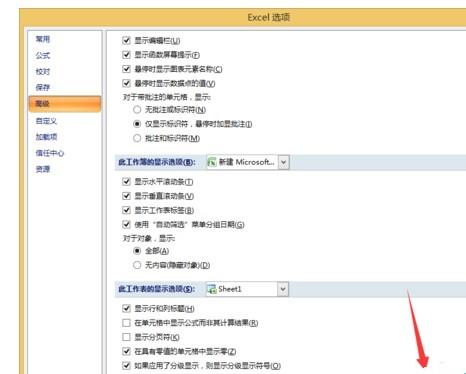Toggle 显示函数屏幕提示(F) checkbox
Screen dimensions: 466x374
(x=126, y=55)
